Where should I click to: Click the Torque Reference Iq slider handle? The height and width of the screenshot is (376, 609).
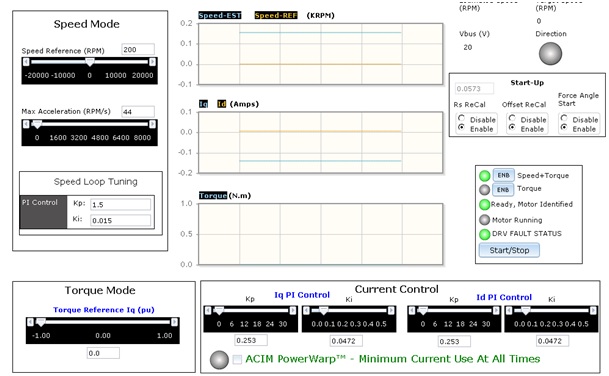41,322
